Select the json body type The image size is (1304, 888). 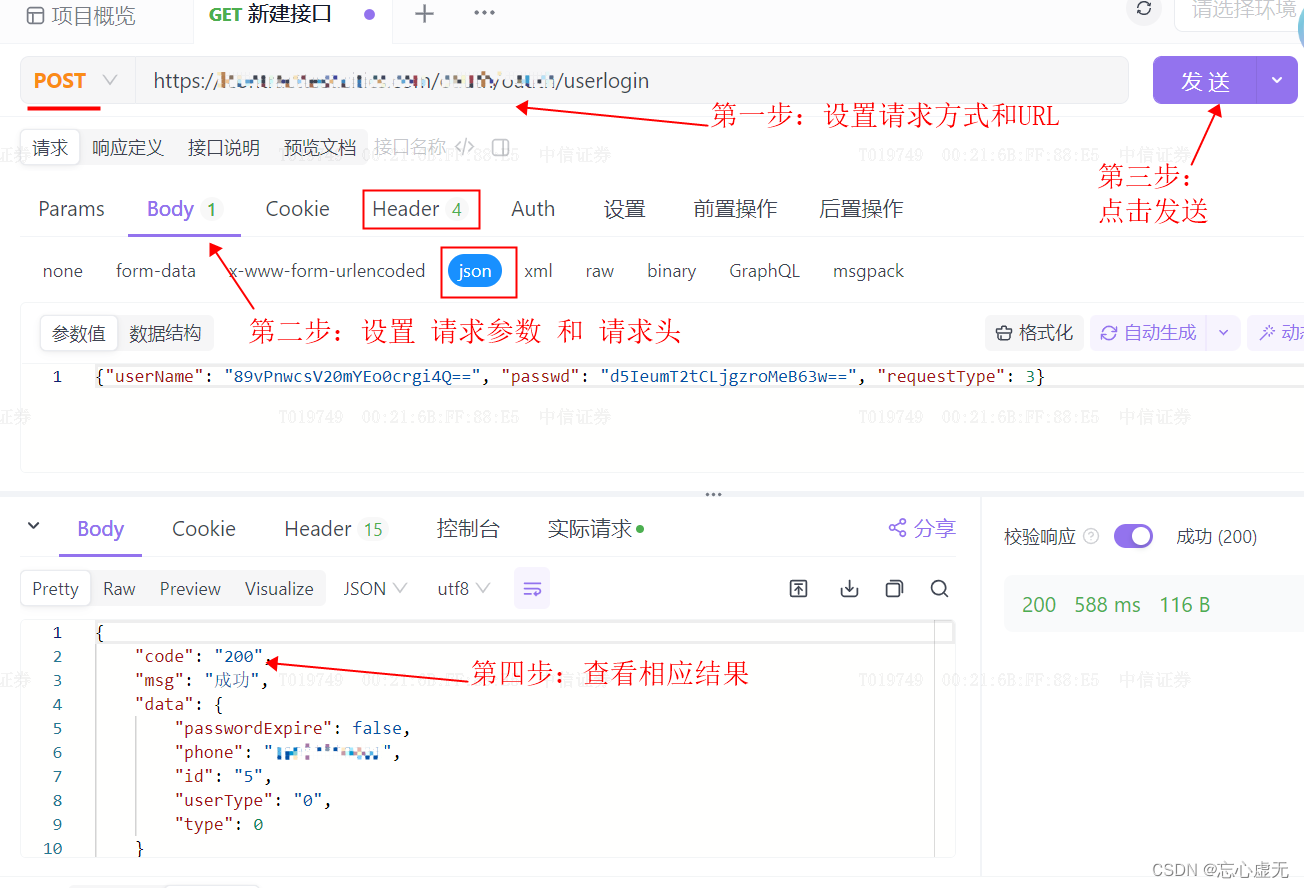(x=475, y=271)
